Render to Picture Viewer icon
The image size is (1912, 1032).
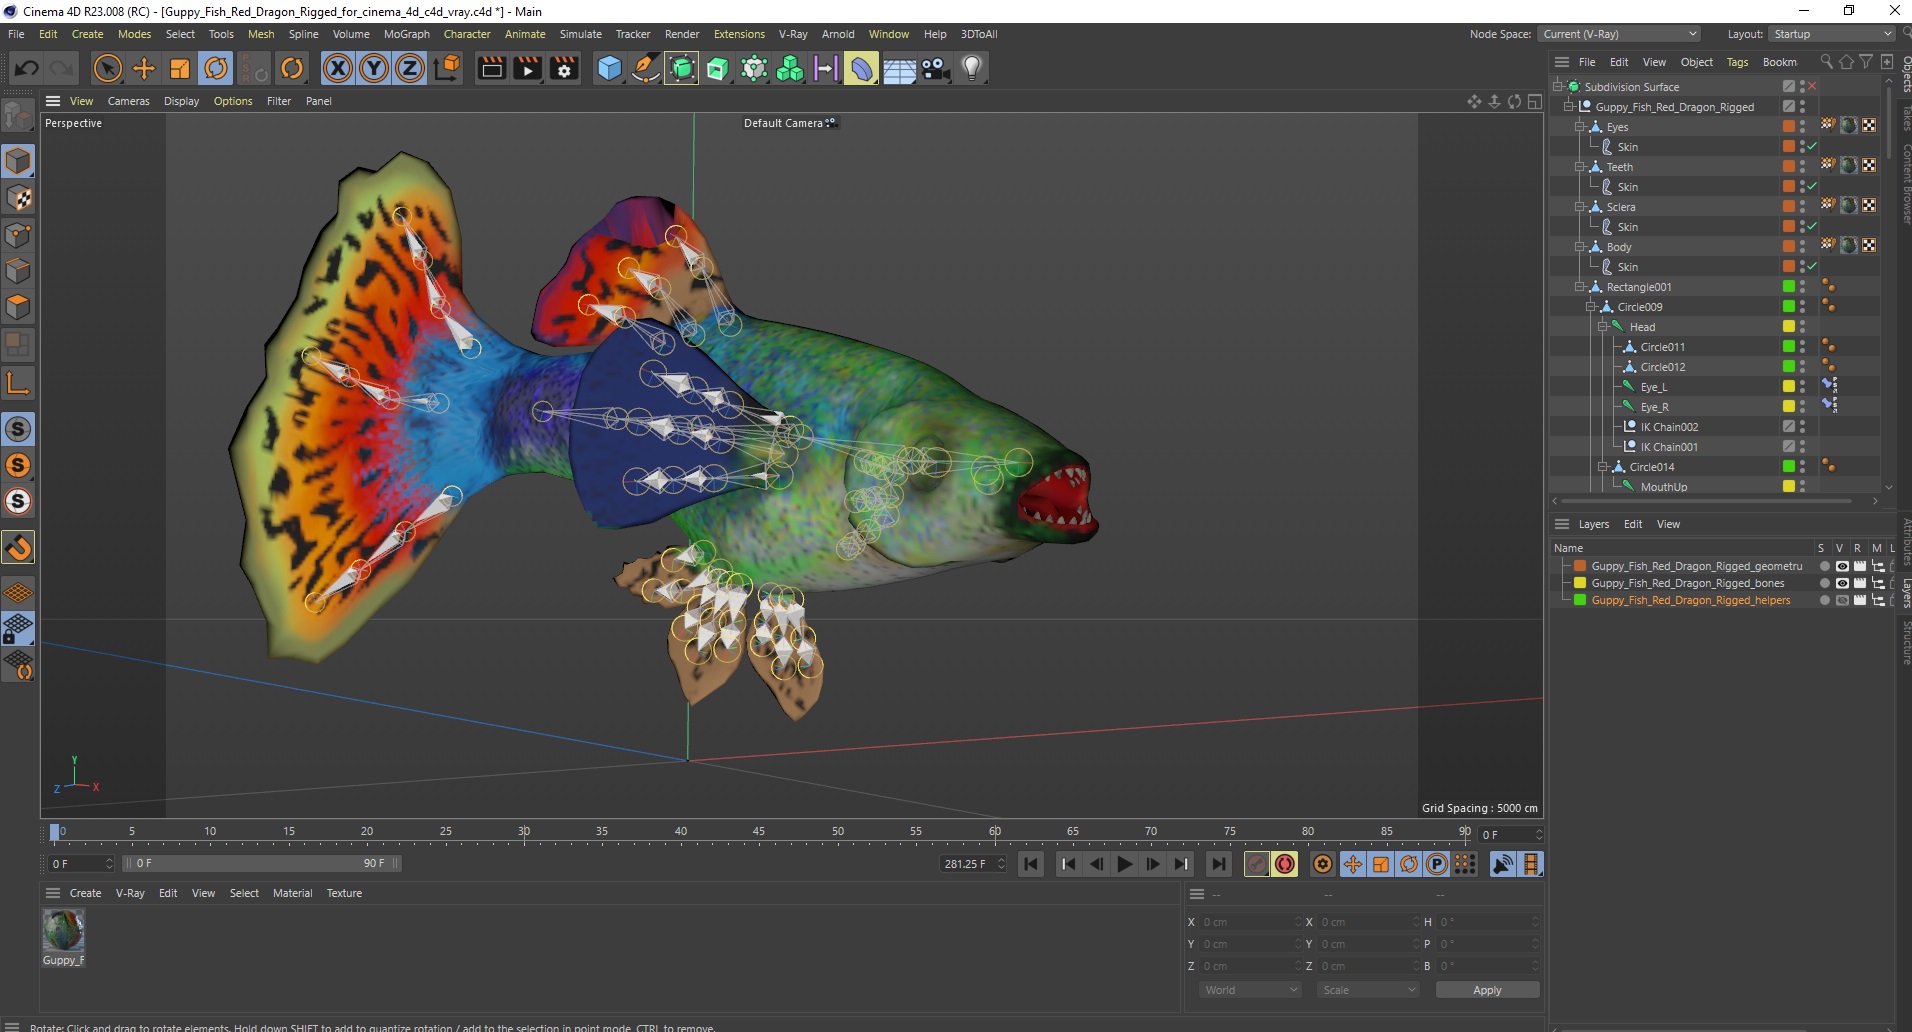[527, 68]
